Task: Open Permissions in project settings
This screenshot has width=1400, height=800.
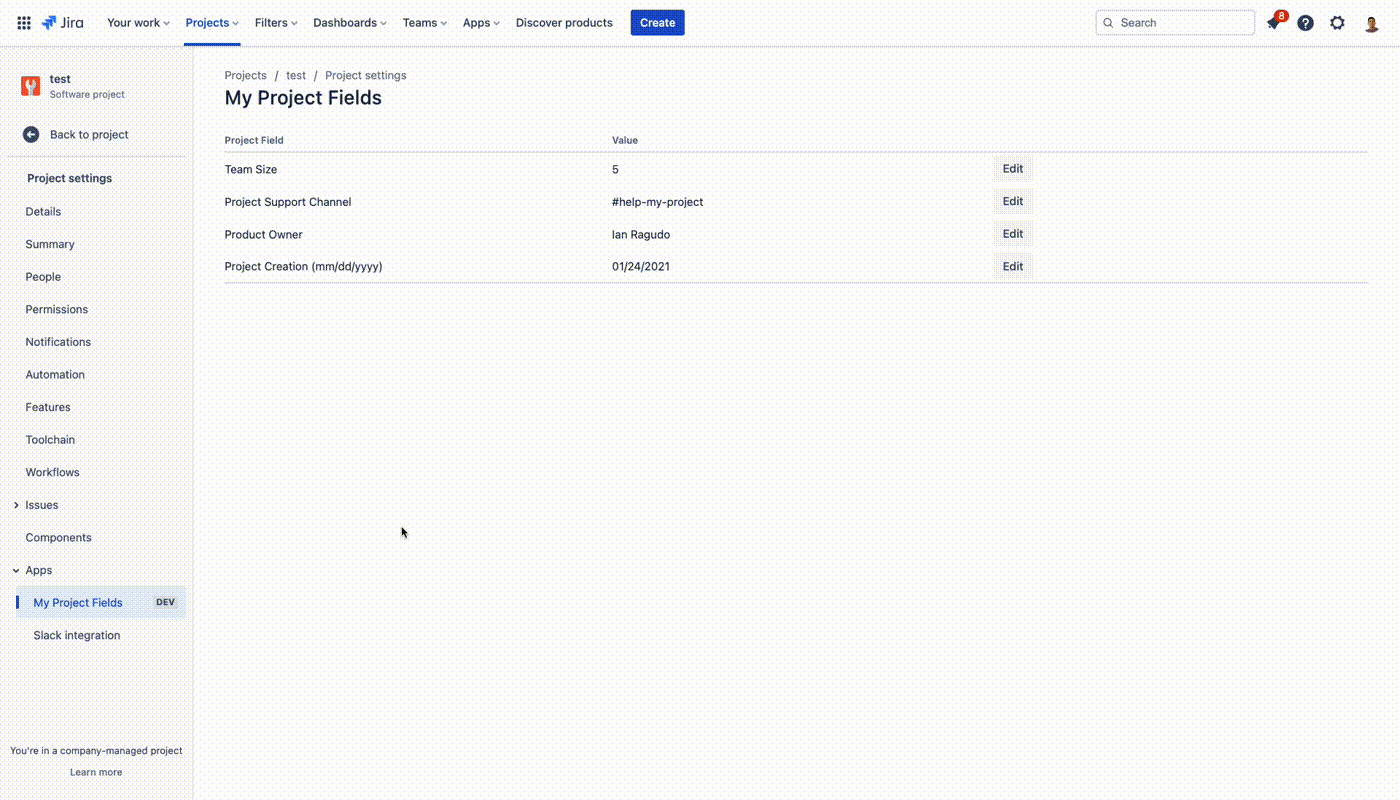Action: click(x=57, y=310)
